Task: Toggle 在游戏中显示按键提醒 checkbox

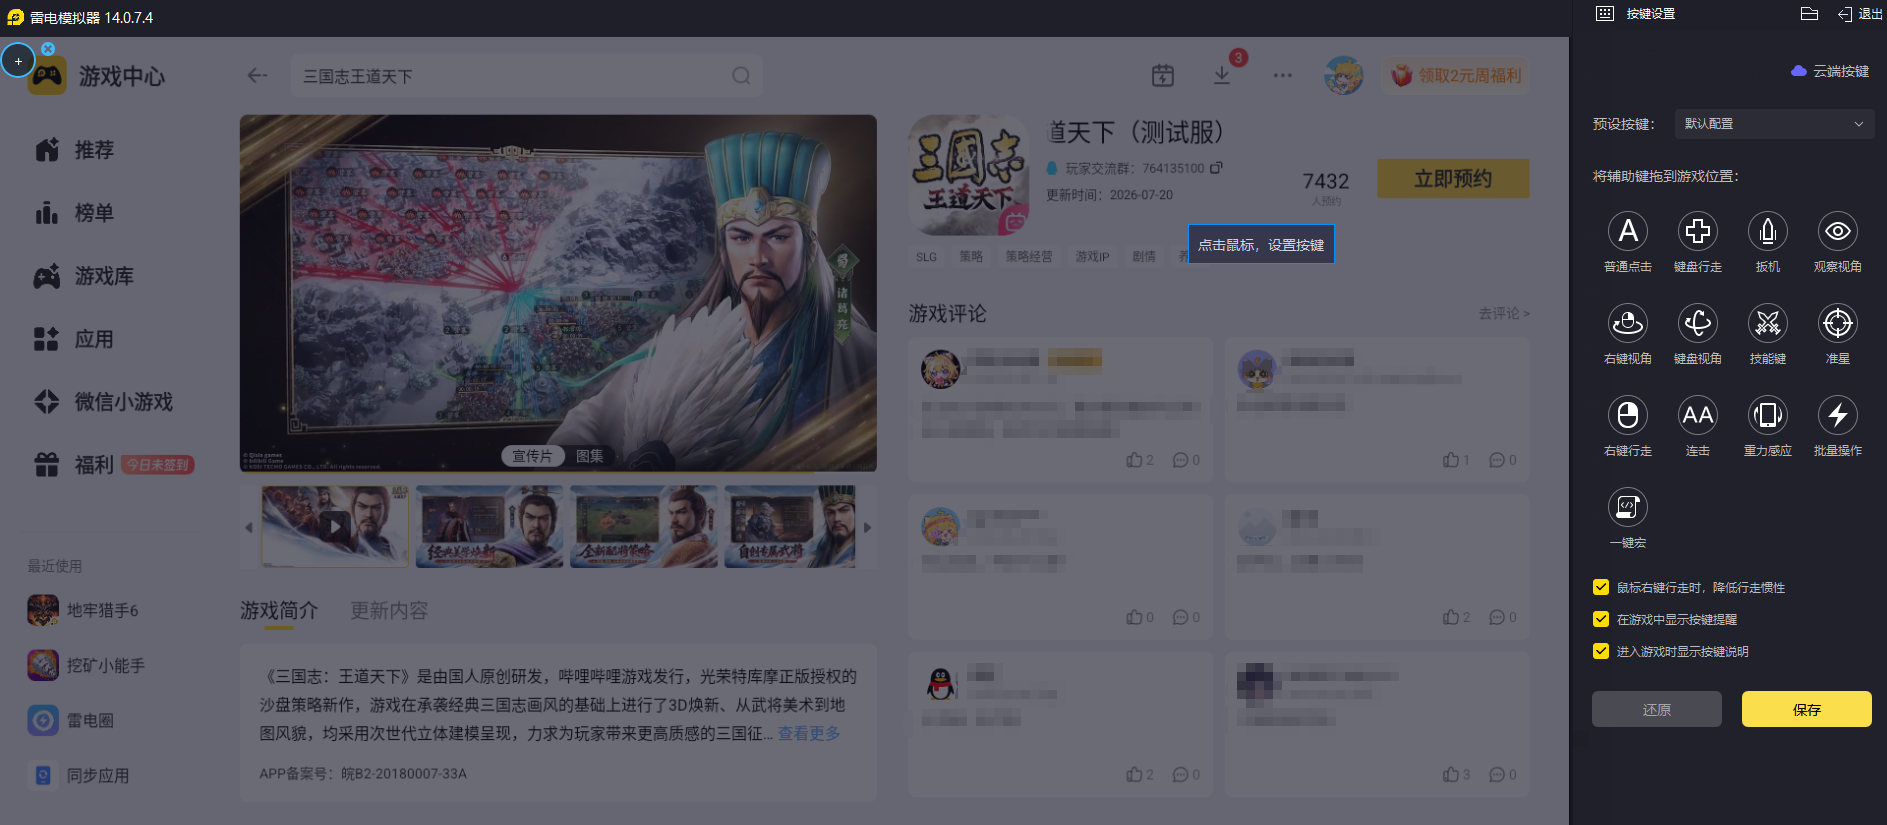Action: point(1601,619)
